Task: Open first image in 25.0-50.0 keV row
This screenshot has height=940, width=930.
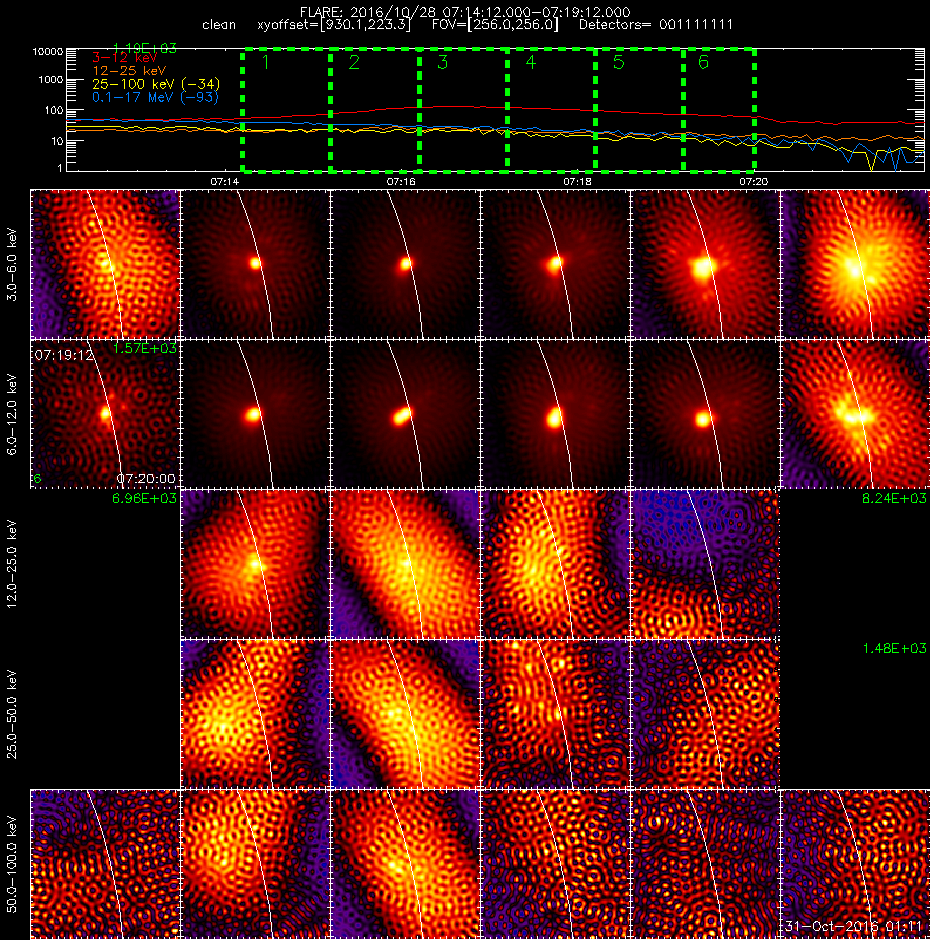Action: (x=255, y=713)
